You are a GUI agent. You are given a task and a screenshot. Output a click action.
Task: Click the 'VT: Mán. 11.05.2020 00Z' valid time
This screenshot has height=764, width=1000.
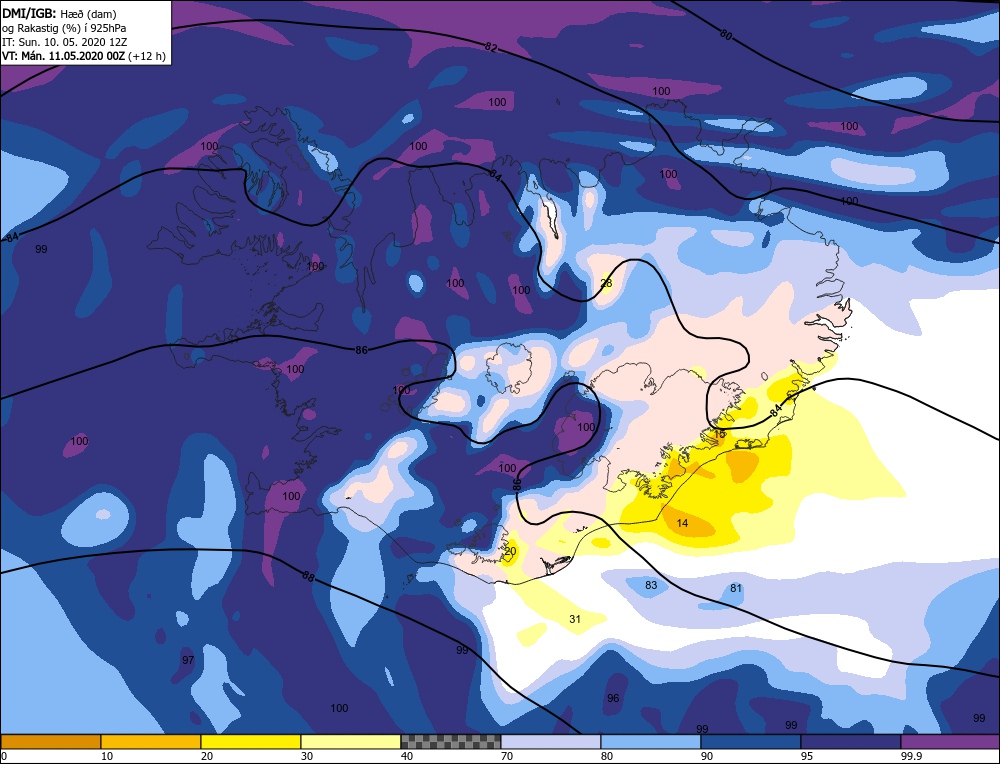click(64, 56)
